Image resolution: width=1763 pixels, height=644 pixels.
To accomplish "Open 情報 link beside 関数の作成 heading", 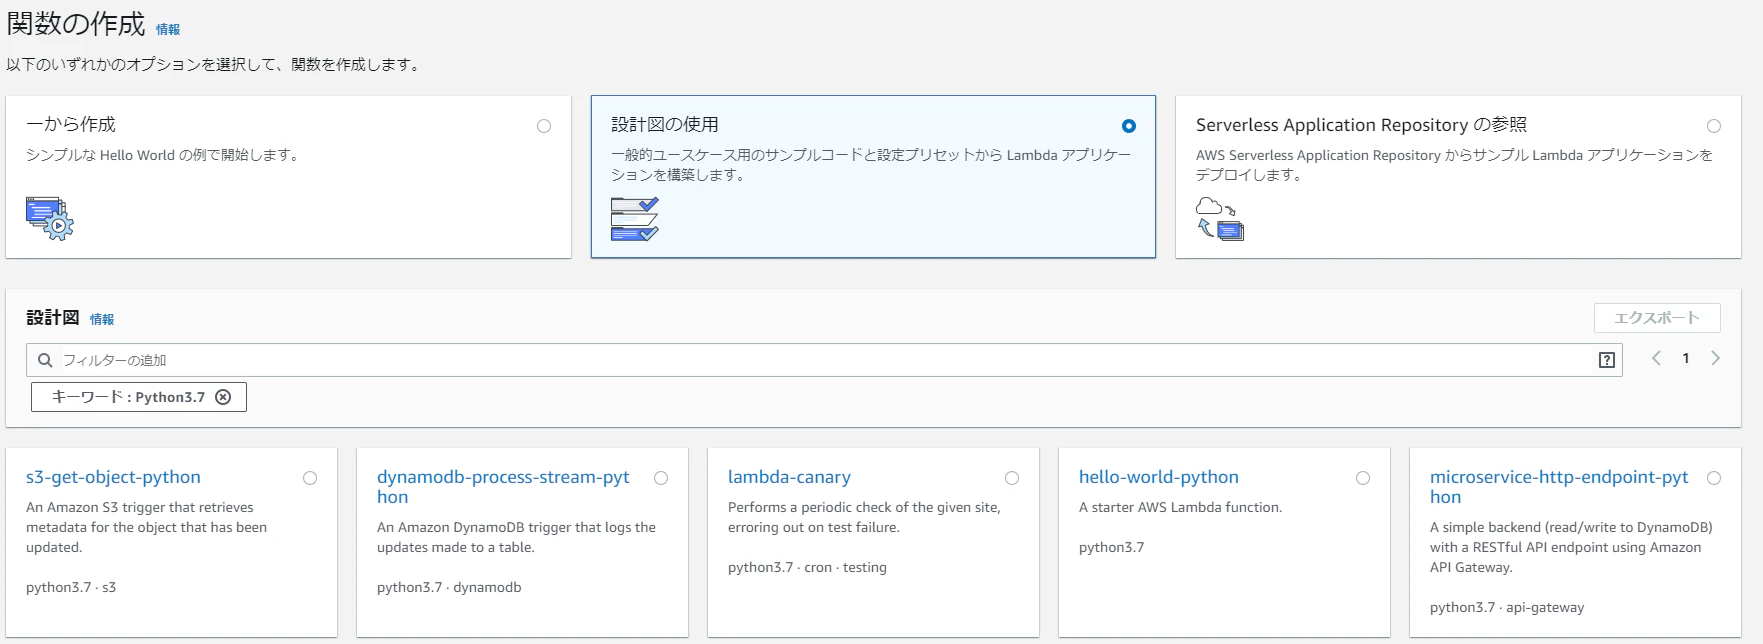I will point(168,30).
